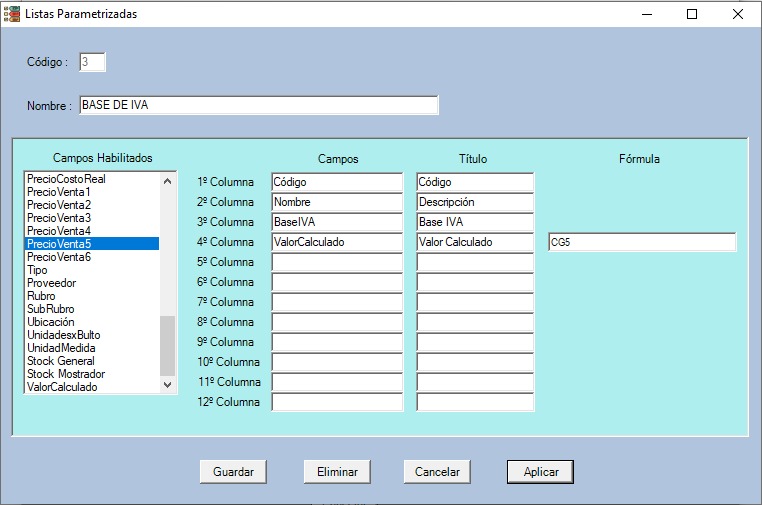Click the Cancelar button
This screenshot has height=505, width=762.
[x=437, y=472]
